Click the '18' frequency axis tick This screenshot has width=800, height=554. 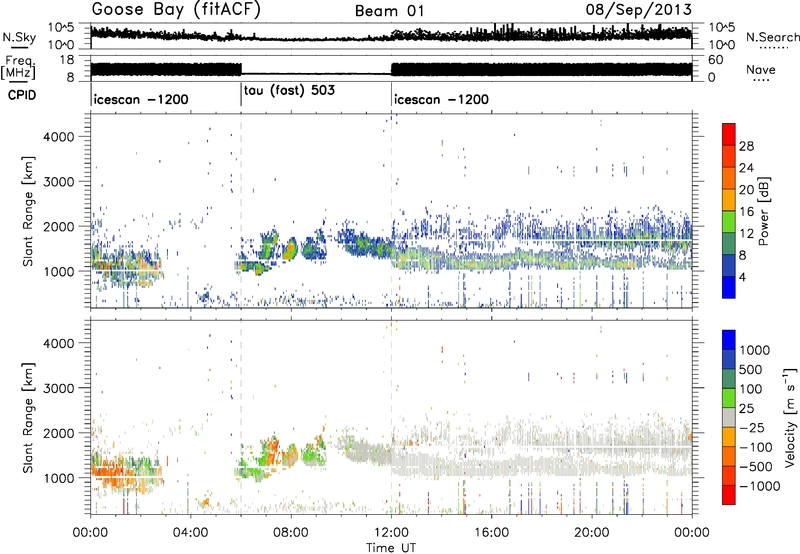pyautogui.click(x=67, y=60)
